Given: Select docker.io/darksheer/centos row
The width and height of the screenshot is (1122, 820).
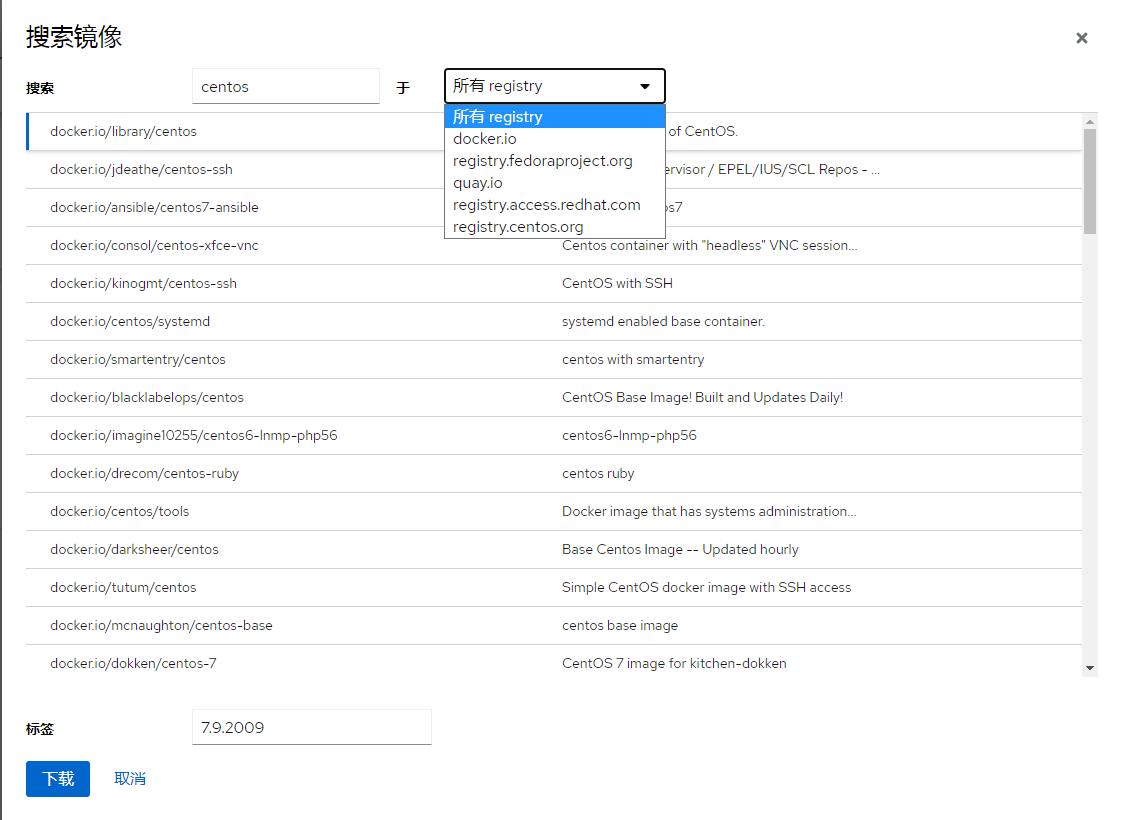Looking at the screenshot, I should [554, 549].
